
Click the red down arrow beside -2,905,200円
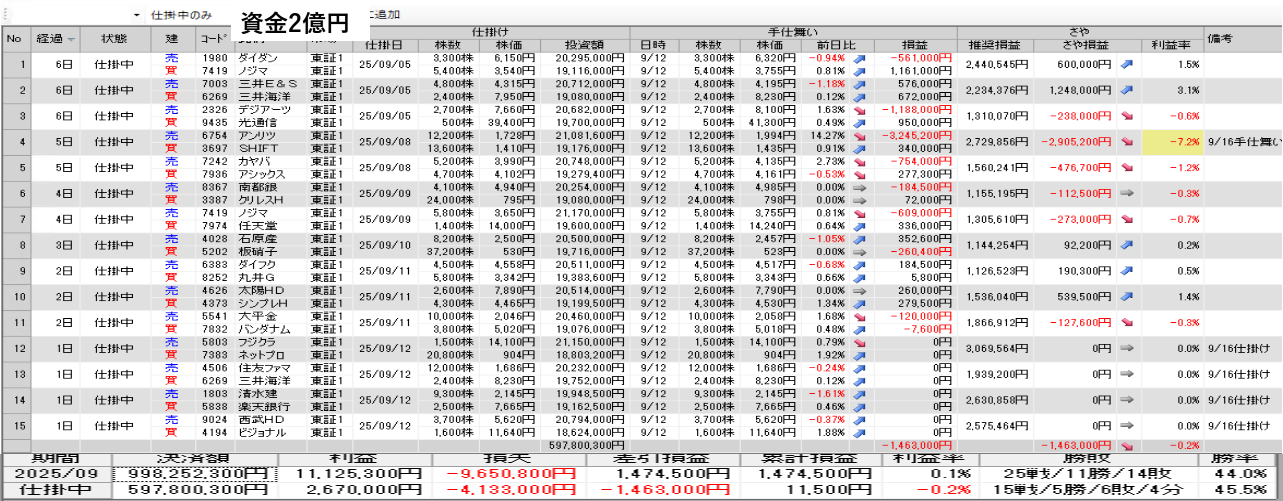1128,142
